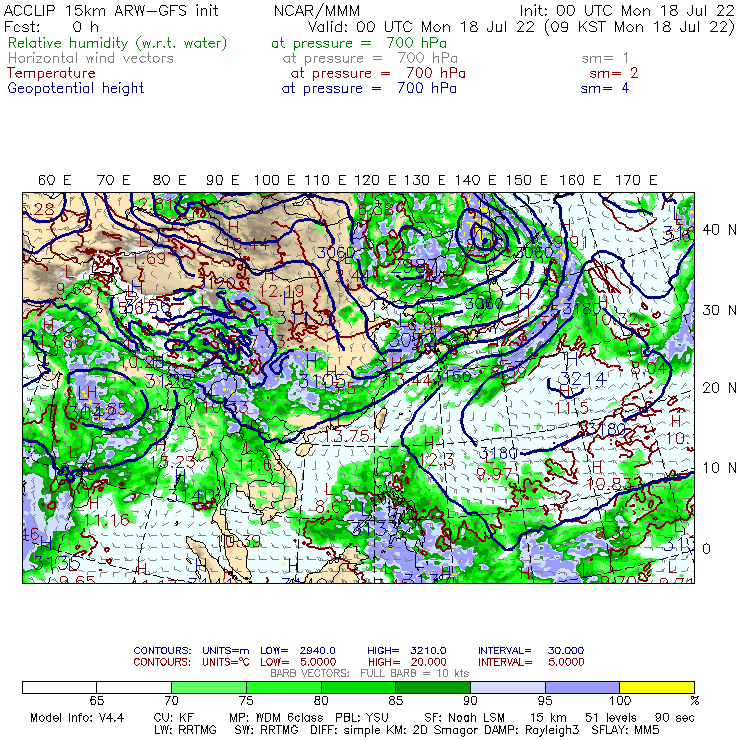Image resolution: width=740 pixels, height=740 pixels.
Task: Click the red '11.16' temperature value
Action: (107, 520)
